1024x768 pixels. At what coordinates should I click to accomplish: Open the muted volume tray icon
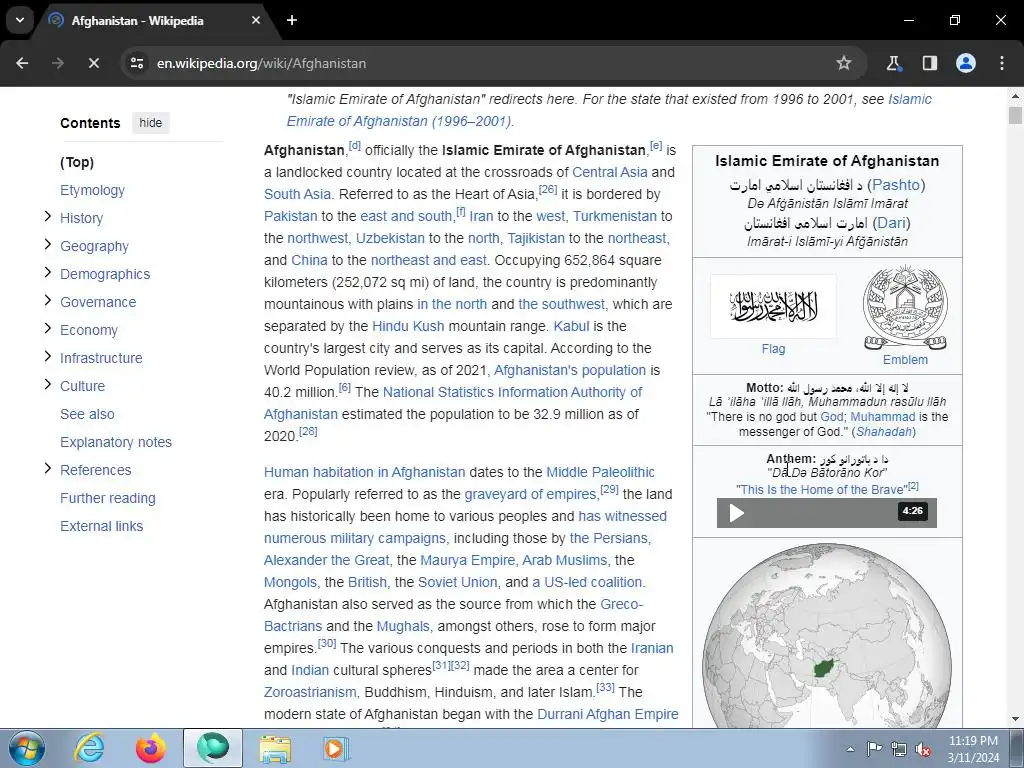(x=923, y=749)
